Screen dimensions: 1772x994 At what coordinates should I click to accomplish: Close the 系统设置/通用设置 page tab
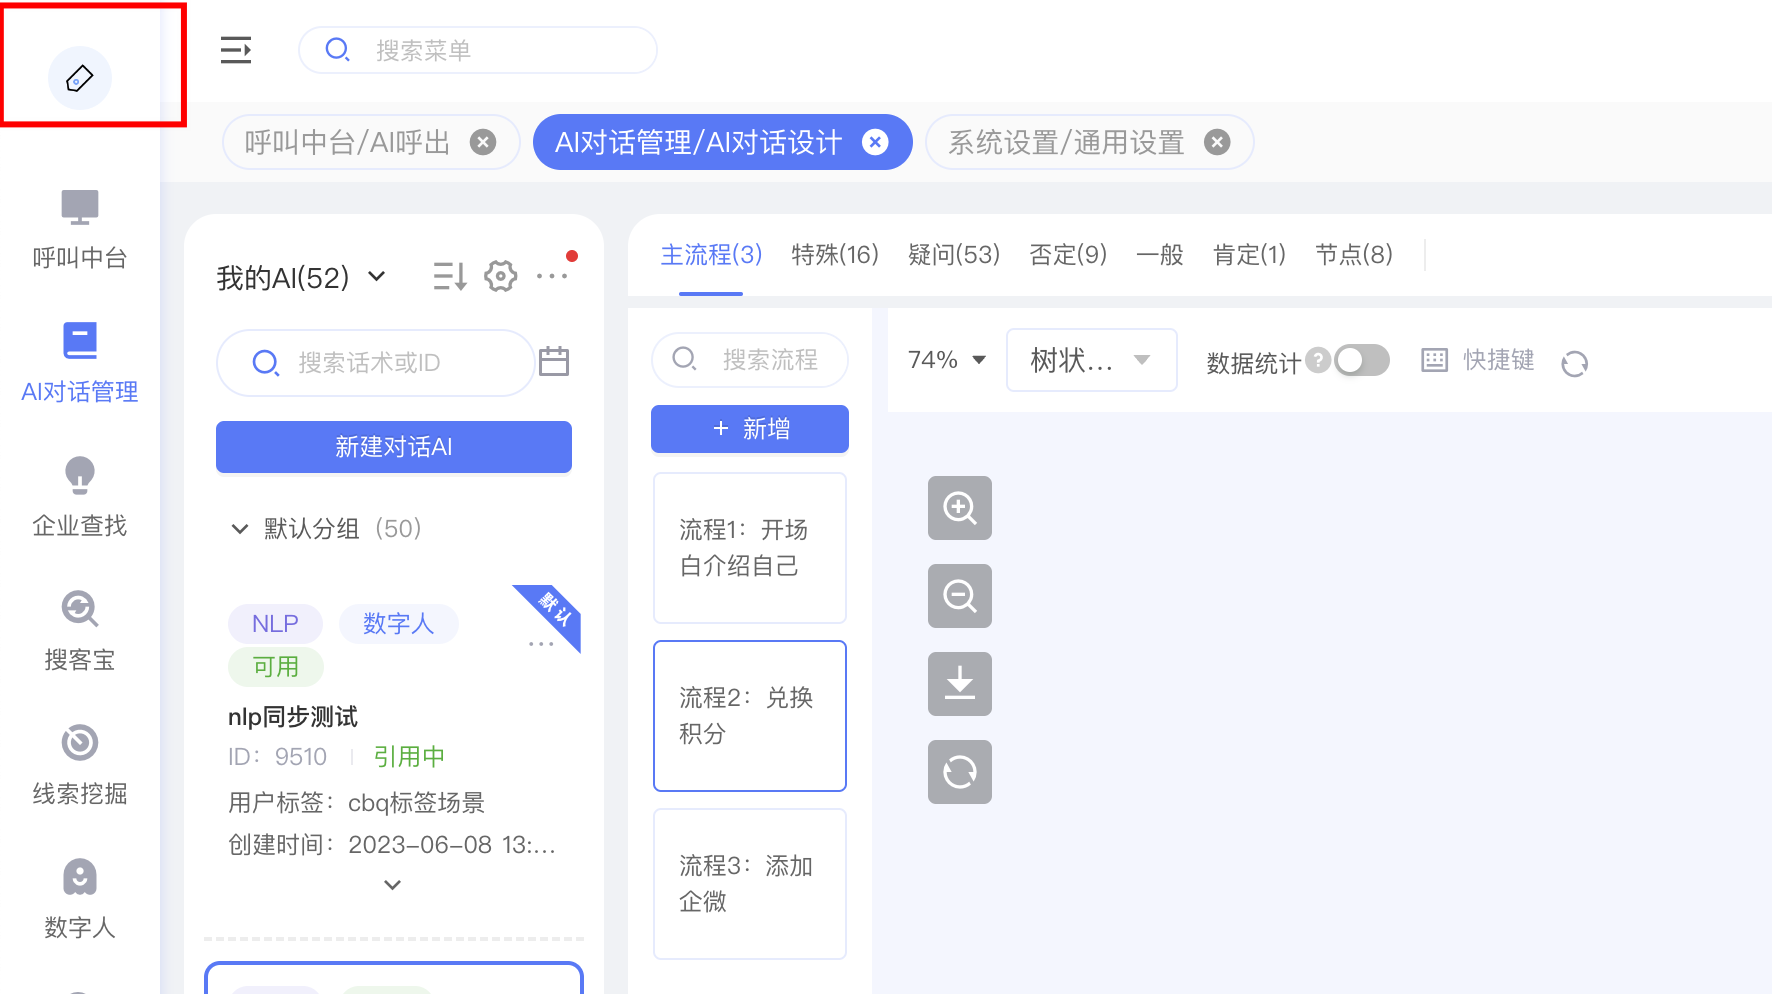1217,142
